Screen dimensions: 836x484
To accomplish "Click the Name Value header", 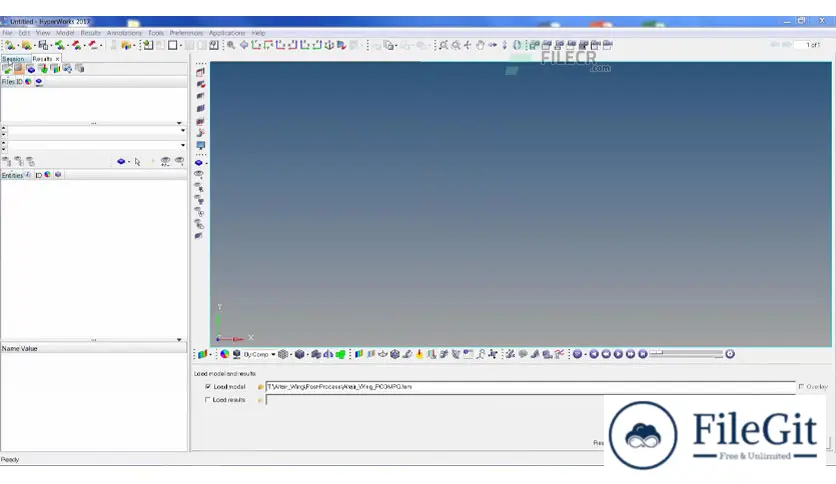I will 19,349.
